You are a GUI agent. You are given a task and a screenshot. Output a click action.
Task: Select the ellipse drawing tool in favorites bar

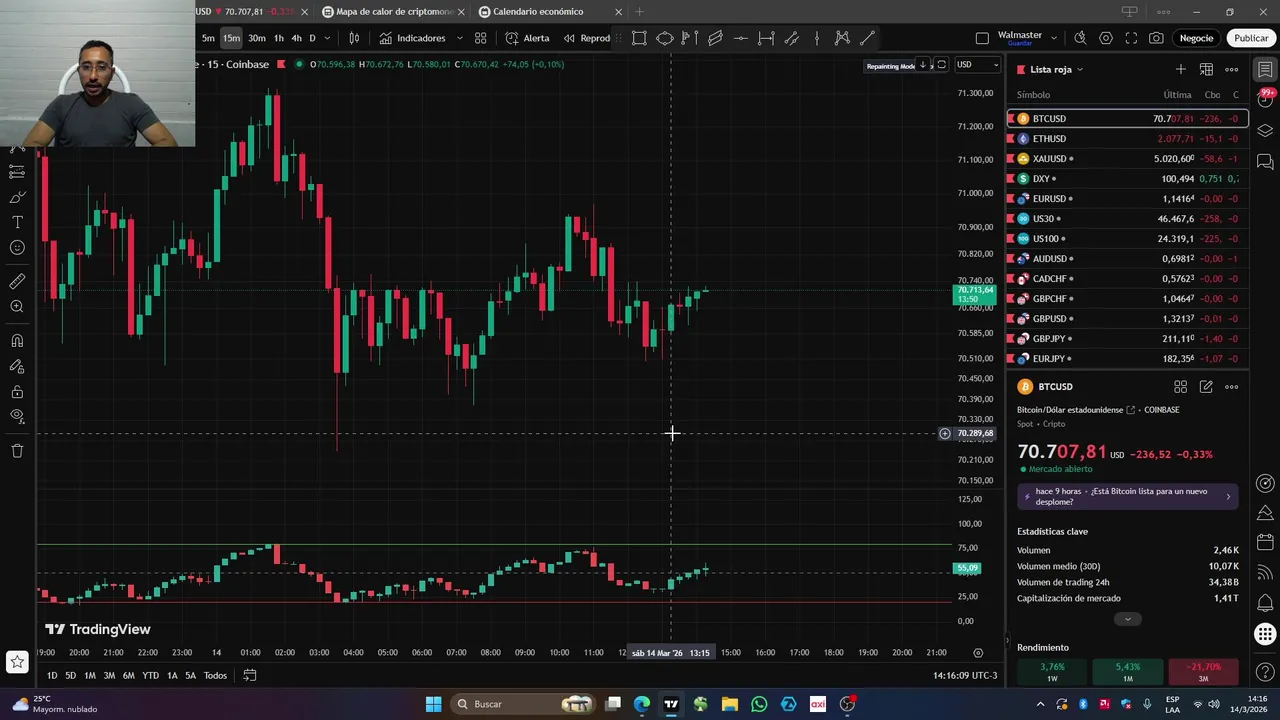(x=665, y=38)
